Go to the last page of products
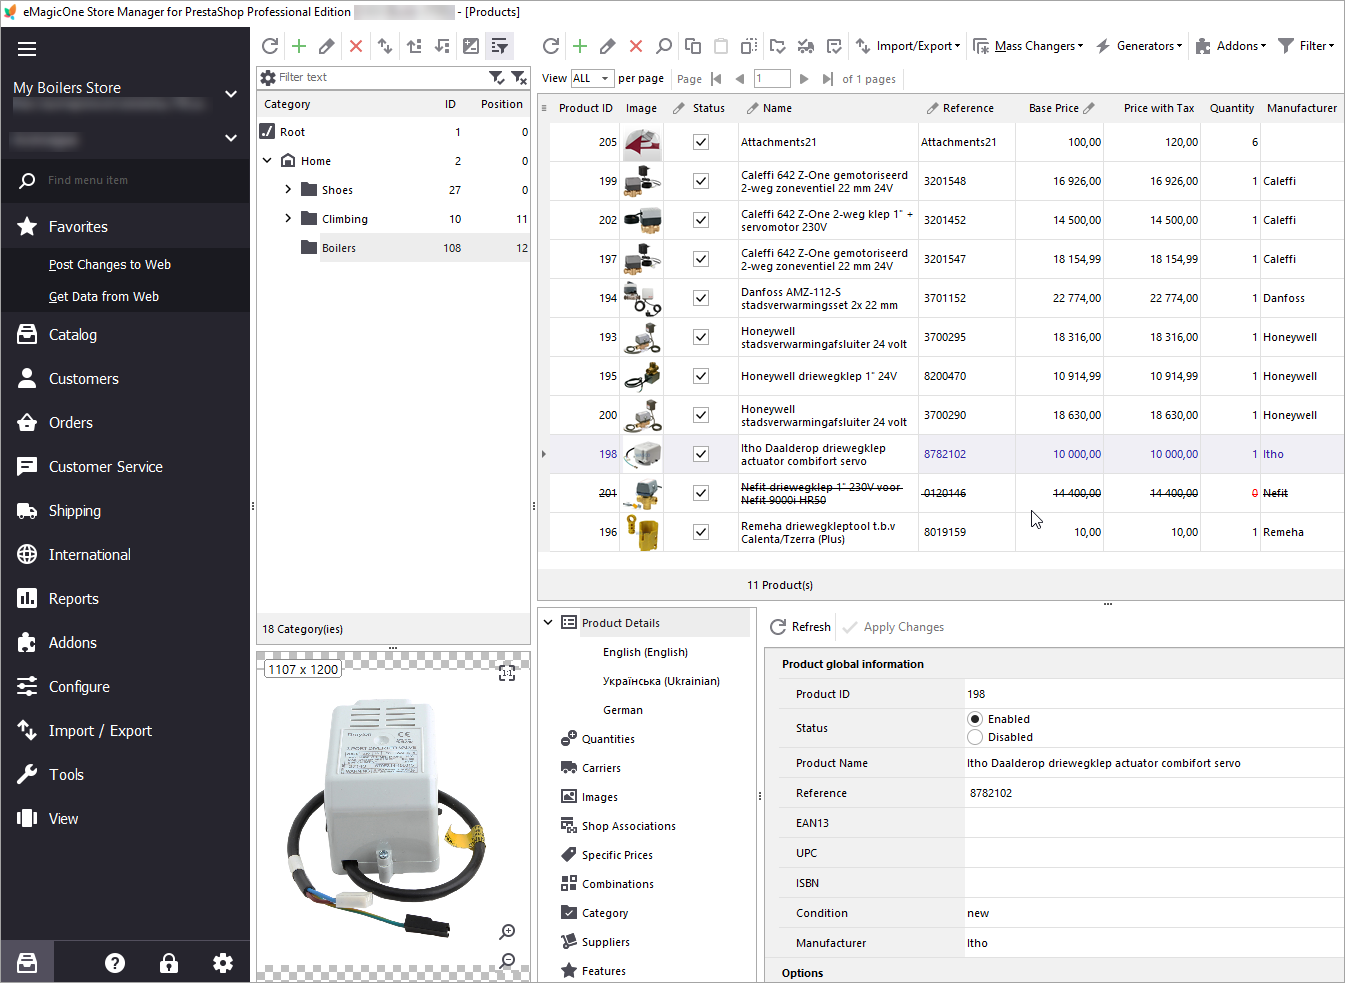This screenshot has width=1345, height=983. coord(828,79)
